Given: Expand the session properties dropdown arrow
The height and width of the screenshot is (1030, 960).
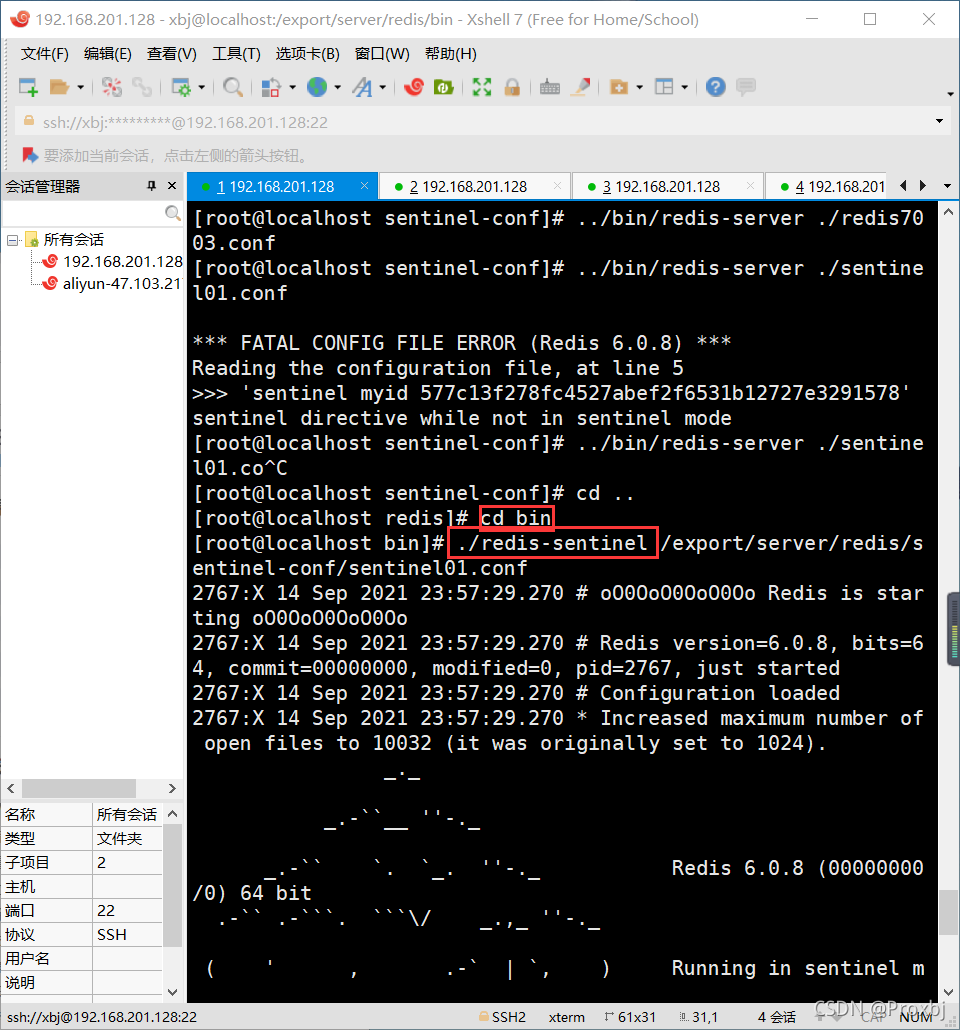Looking at the screenshot, I should [x=201, y=87].
